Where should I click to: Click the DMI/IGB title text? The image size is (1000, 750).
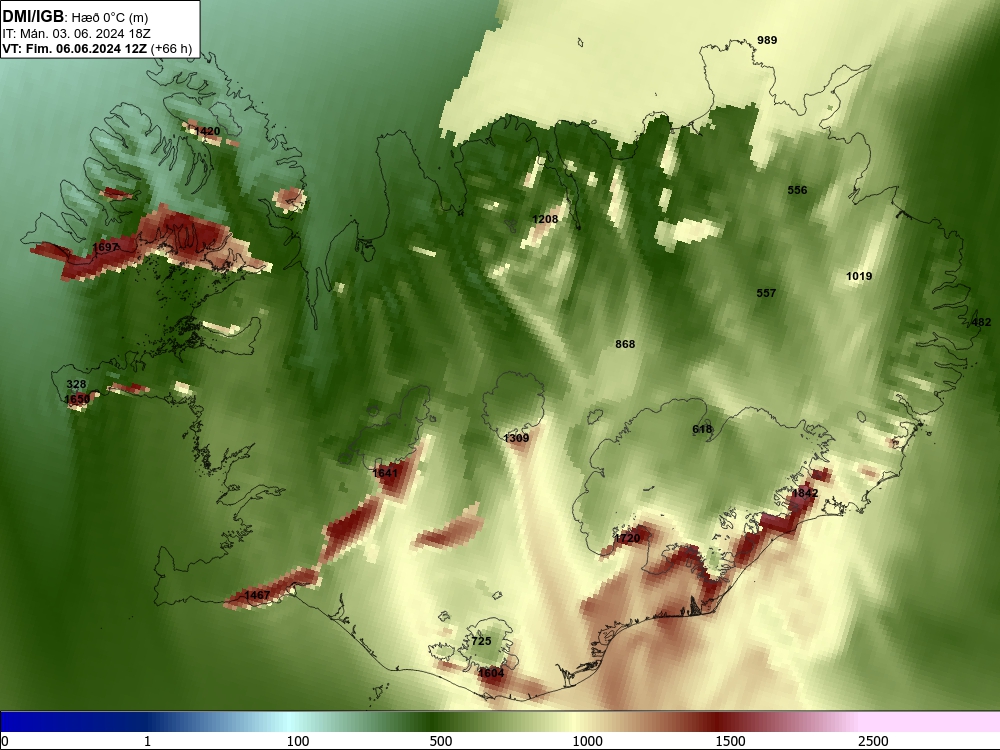click(x=33, y=17)
